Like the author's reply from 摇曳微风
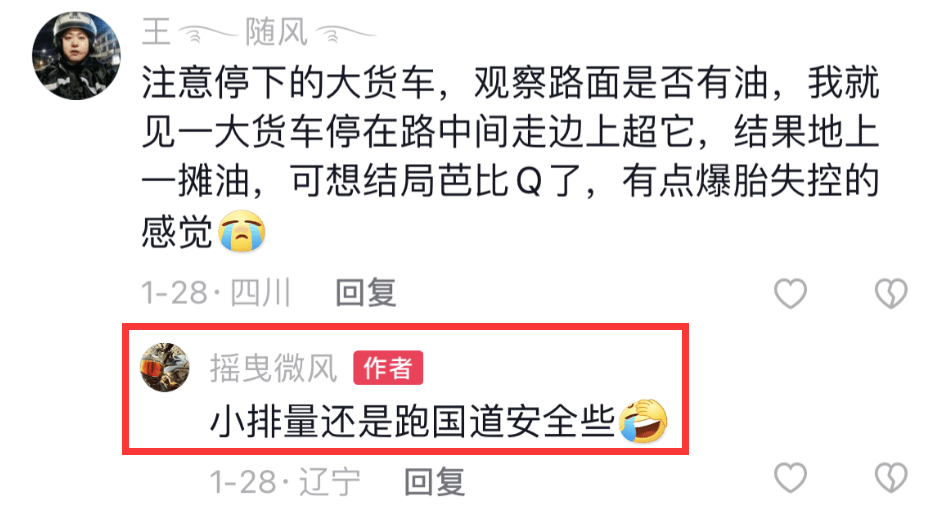938x532 pixels. (790, 478)
